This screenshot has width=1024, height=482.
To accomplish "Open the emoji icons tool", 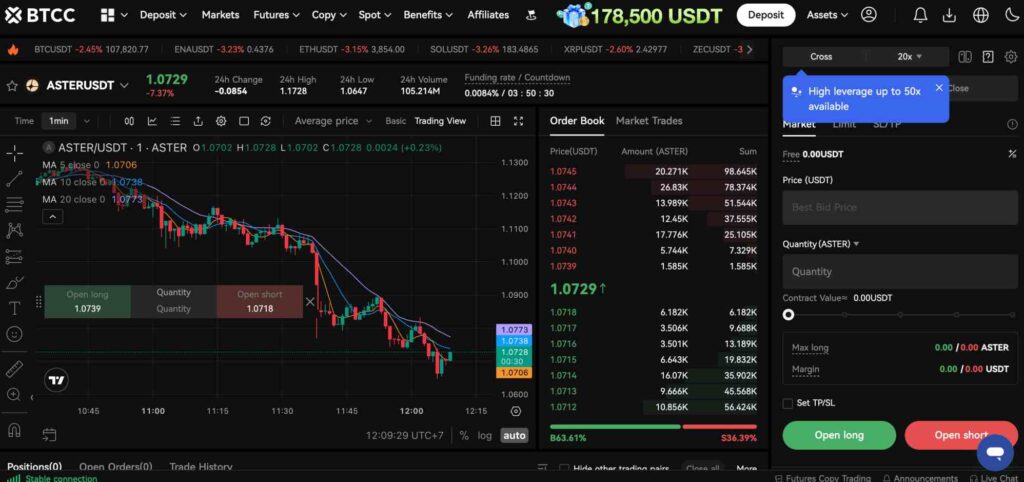I will (14, 334).
